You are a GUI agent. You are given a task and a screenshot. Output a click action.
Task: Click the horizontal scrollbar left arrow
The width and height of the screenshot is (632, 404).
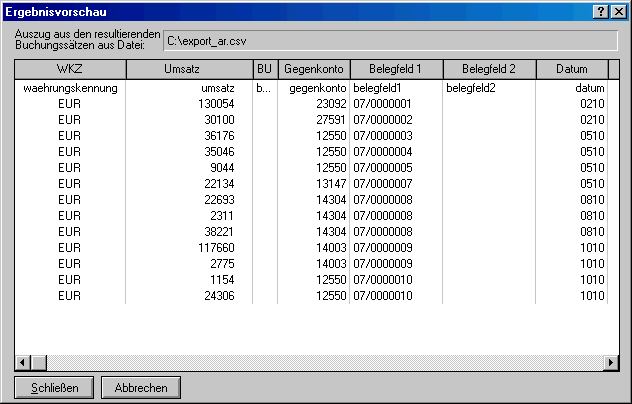pyautogui.click(x=23, y=362)
